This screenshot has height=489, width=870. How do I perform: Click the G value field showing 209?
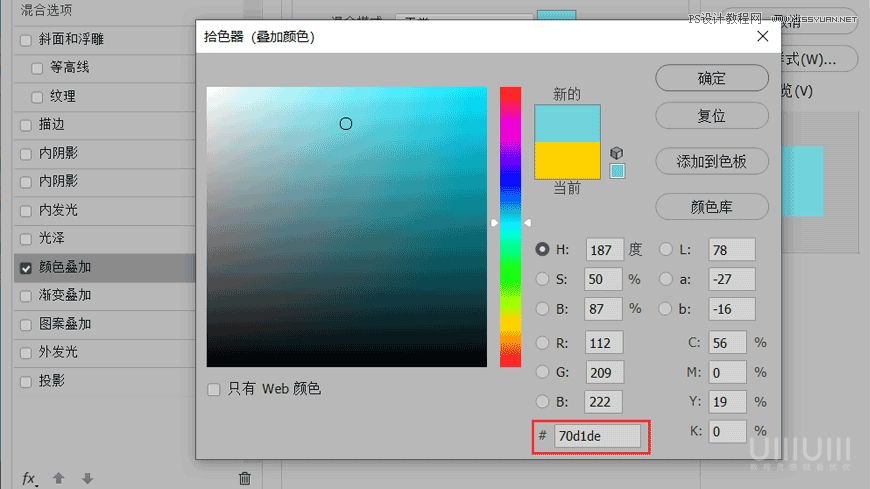pyautogui.click(x=604, y=372)
